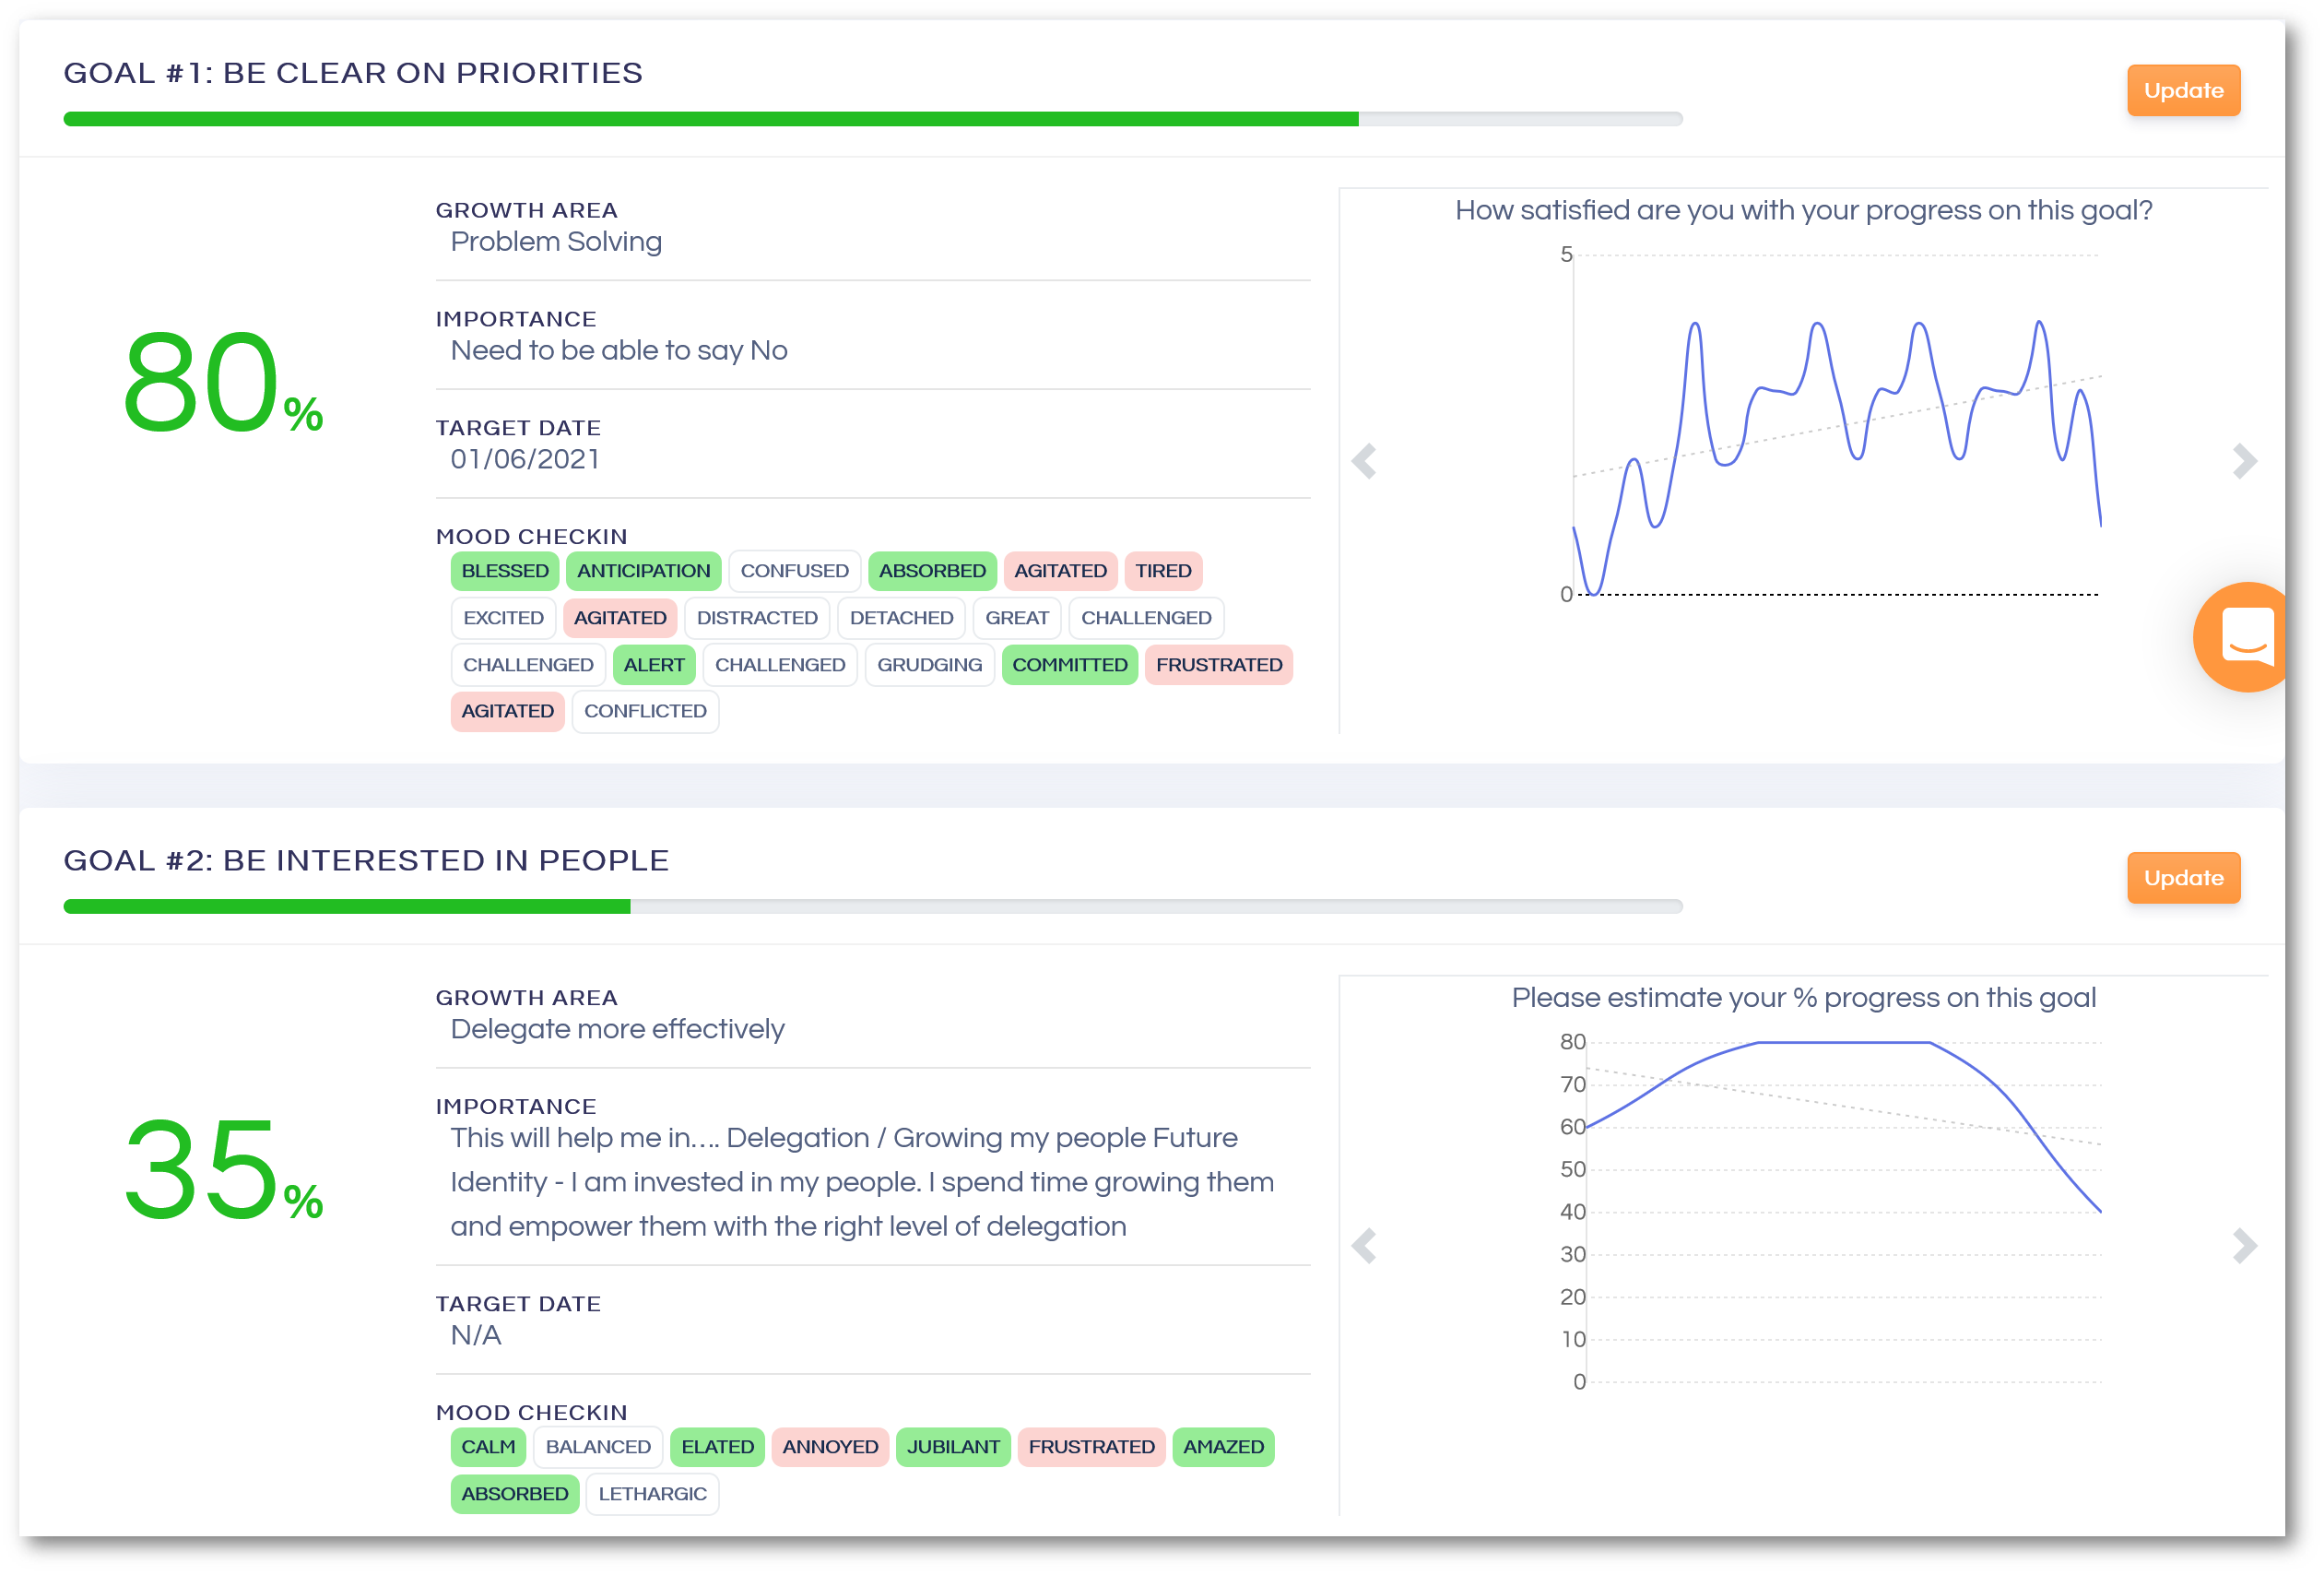Click Goal #2 green progress bar
This screenshot has width=2324, height=1575.
tap(346, 906)
